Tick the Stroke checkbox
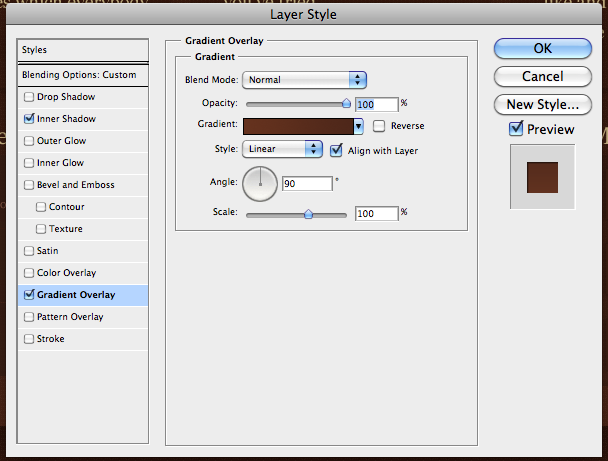 29,339
